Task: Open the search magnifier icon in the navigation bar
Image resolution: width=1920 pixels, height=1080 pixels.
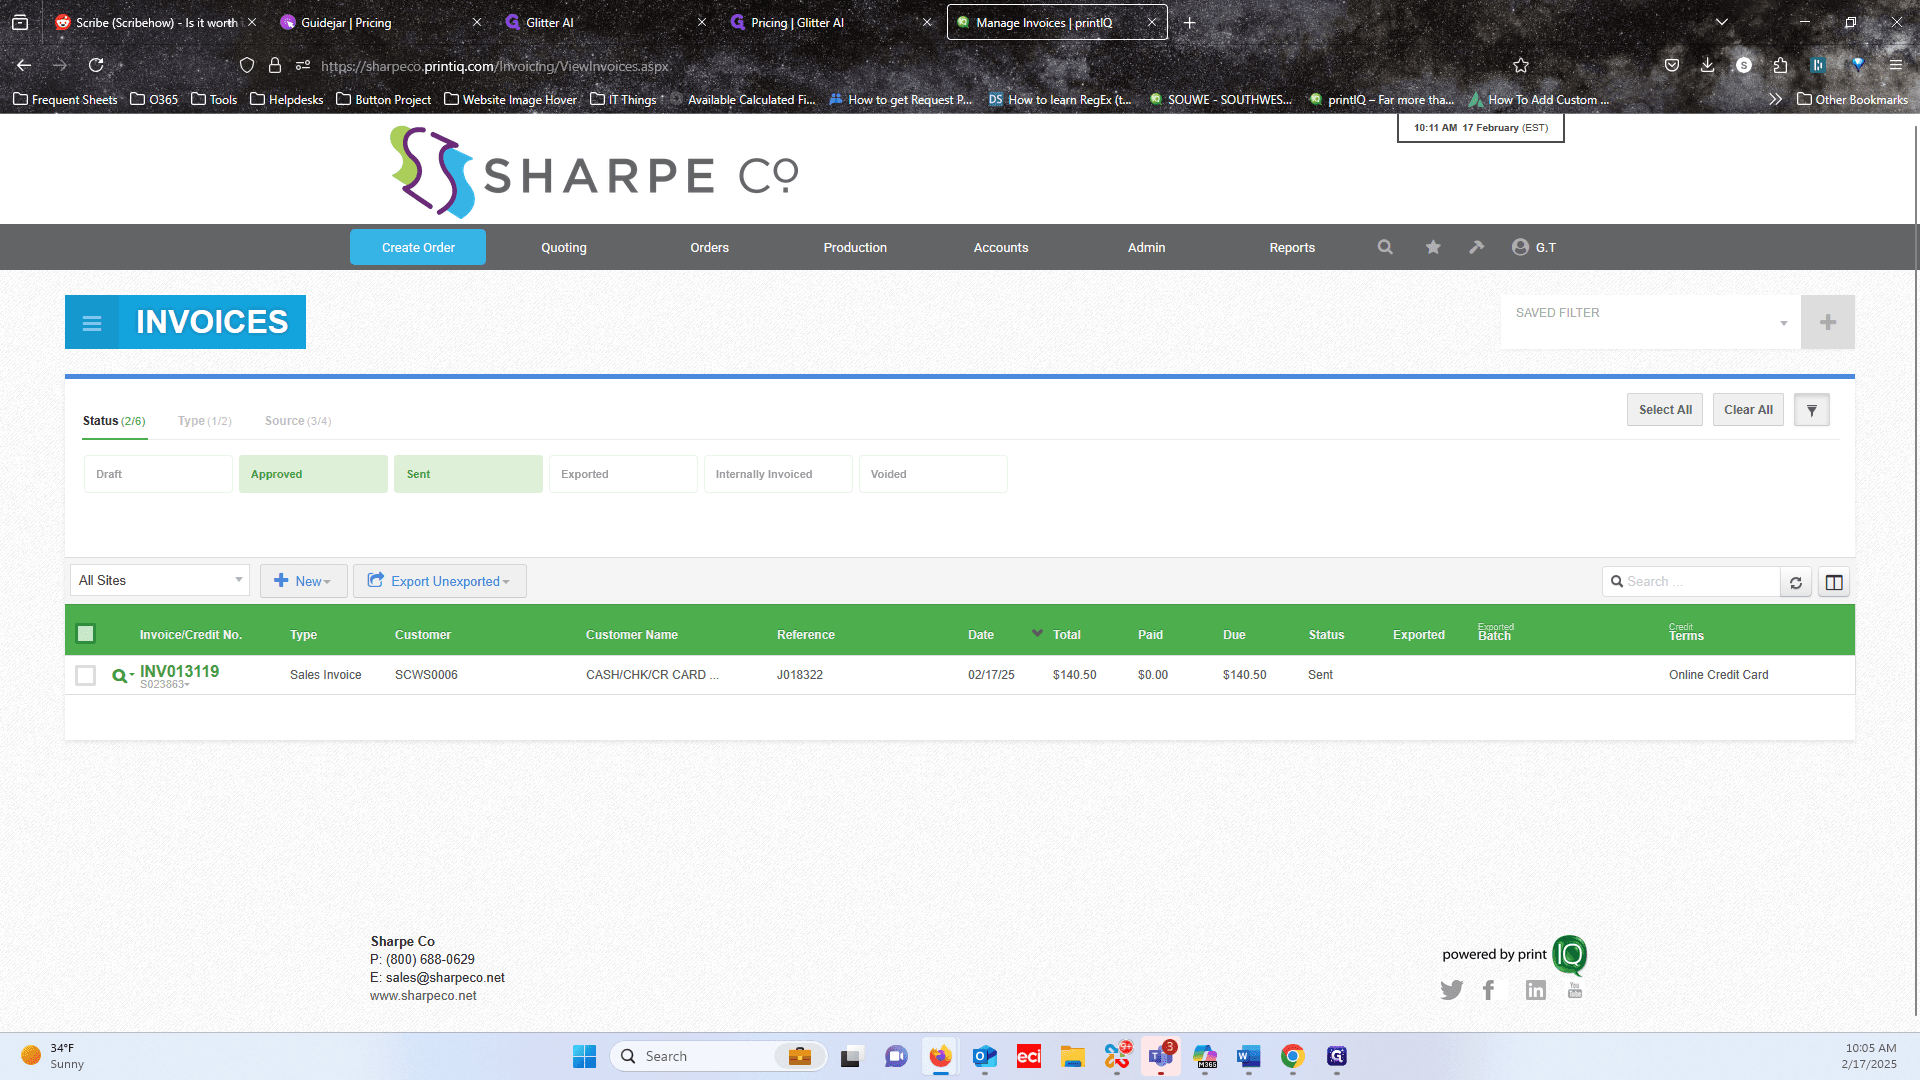Action: [x=1385, y=247]
